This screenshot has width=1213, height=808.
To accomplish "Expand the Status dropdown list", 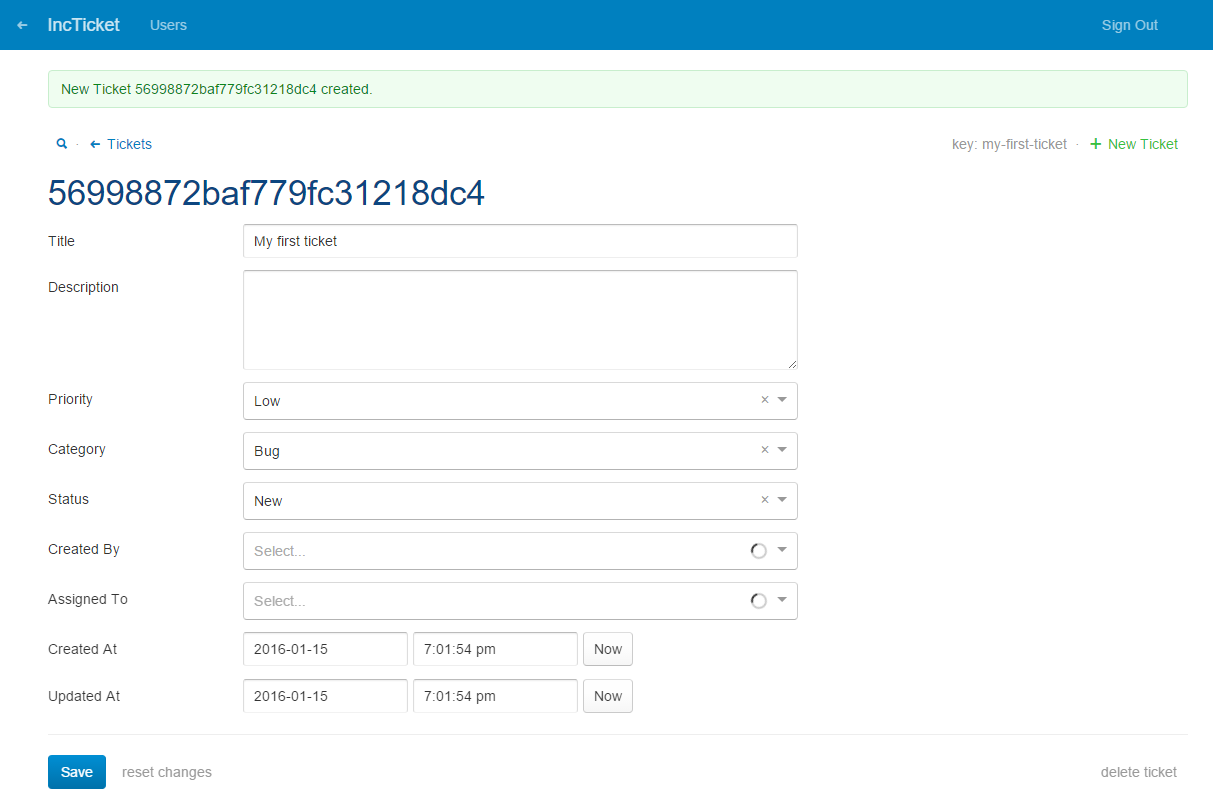I will (782, 500).
